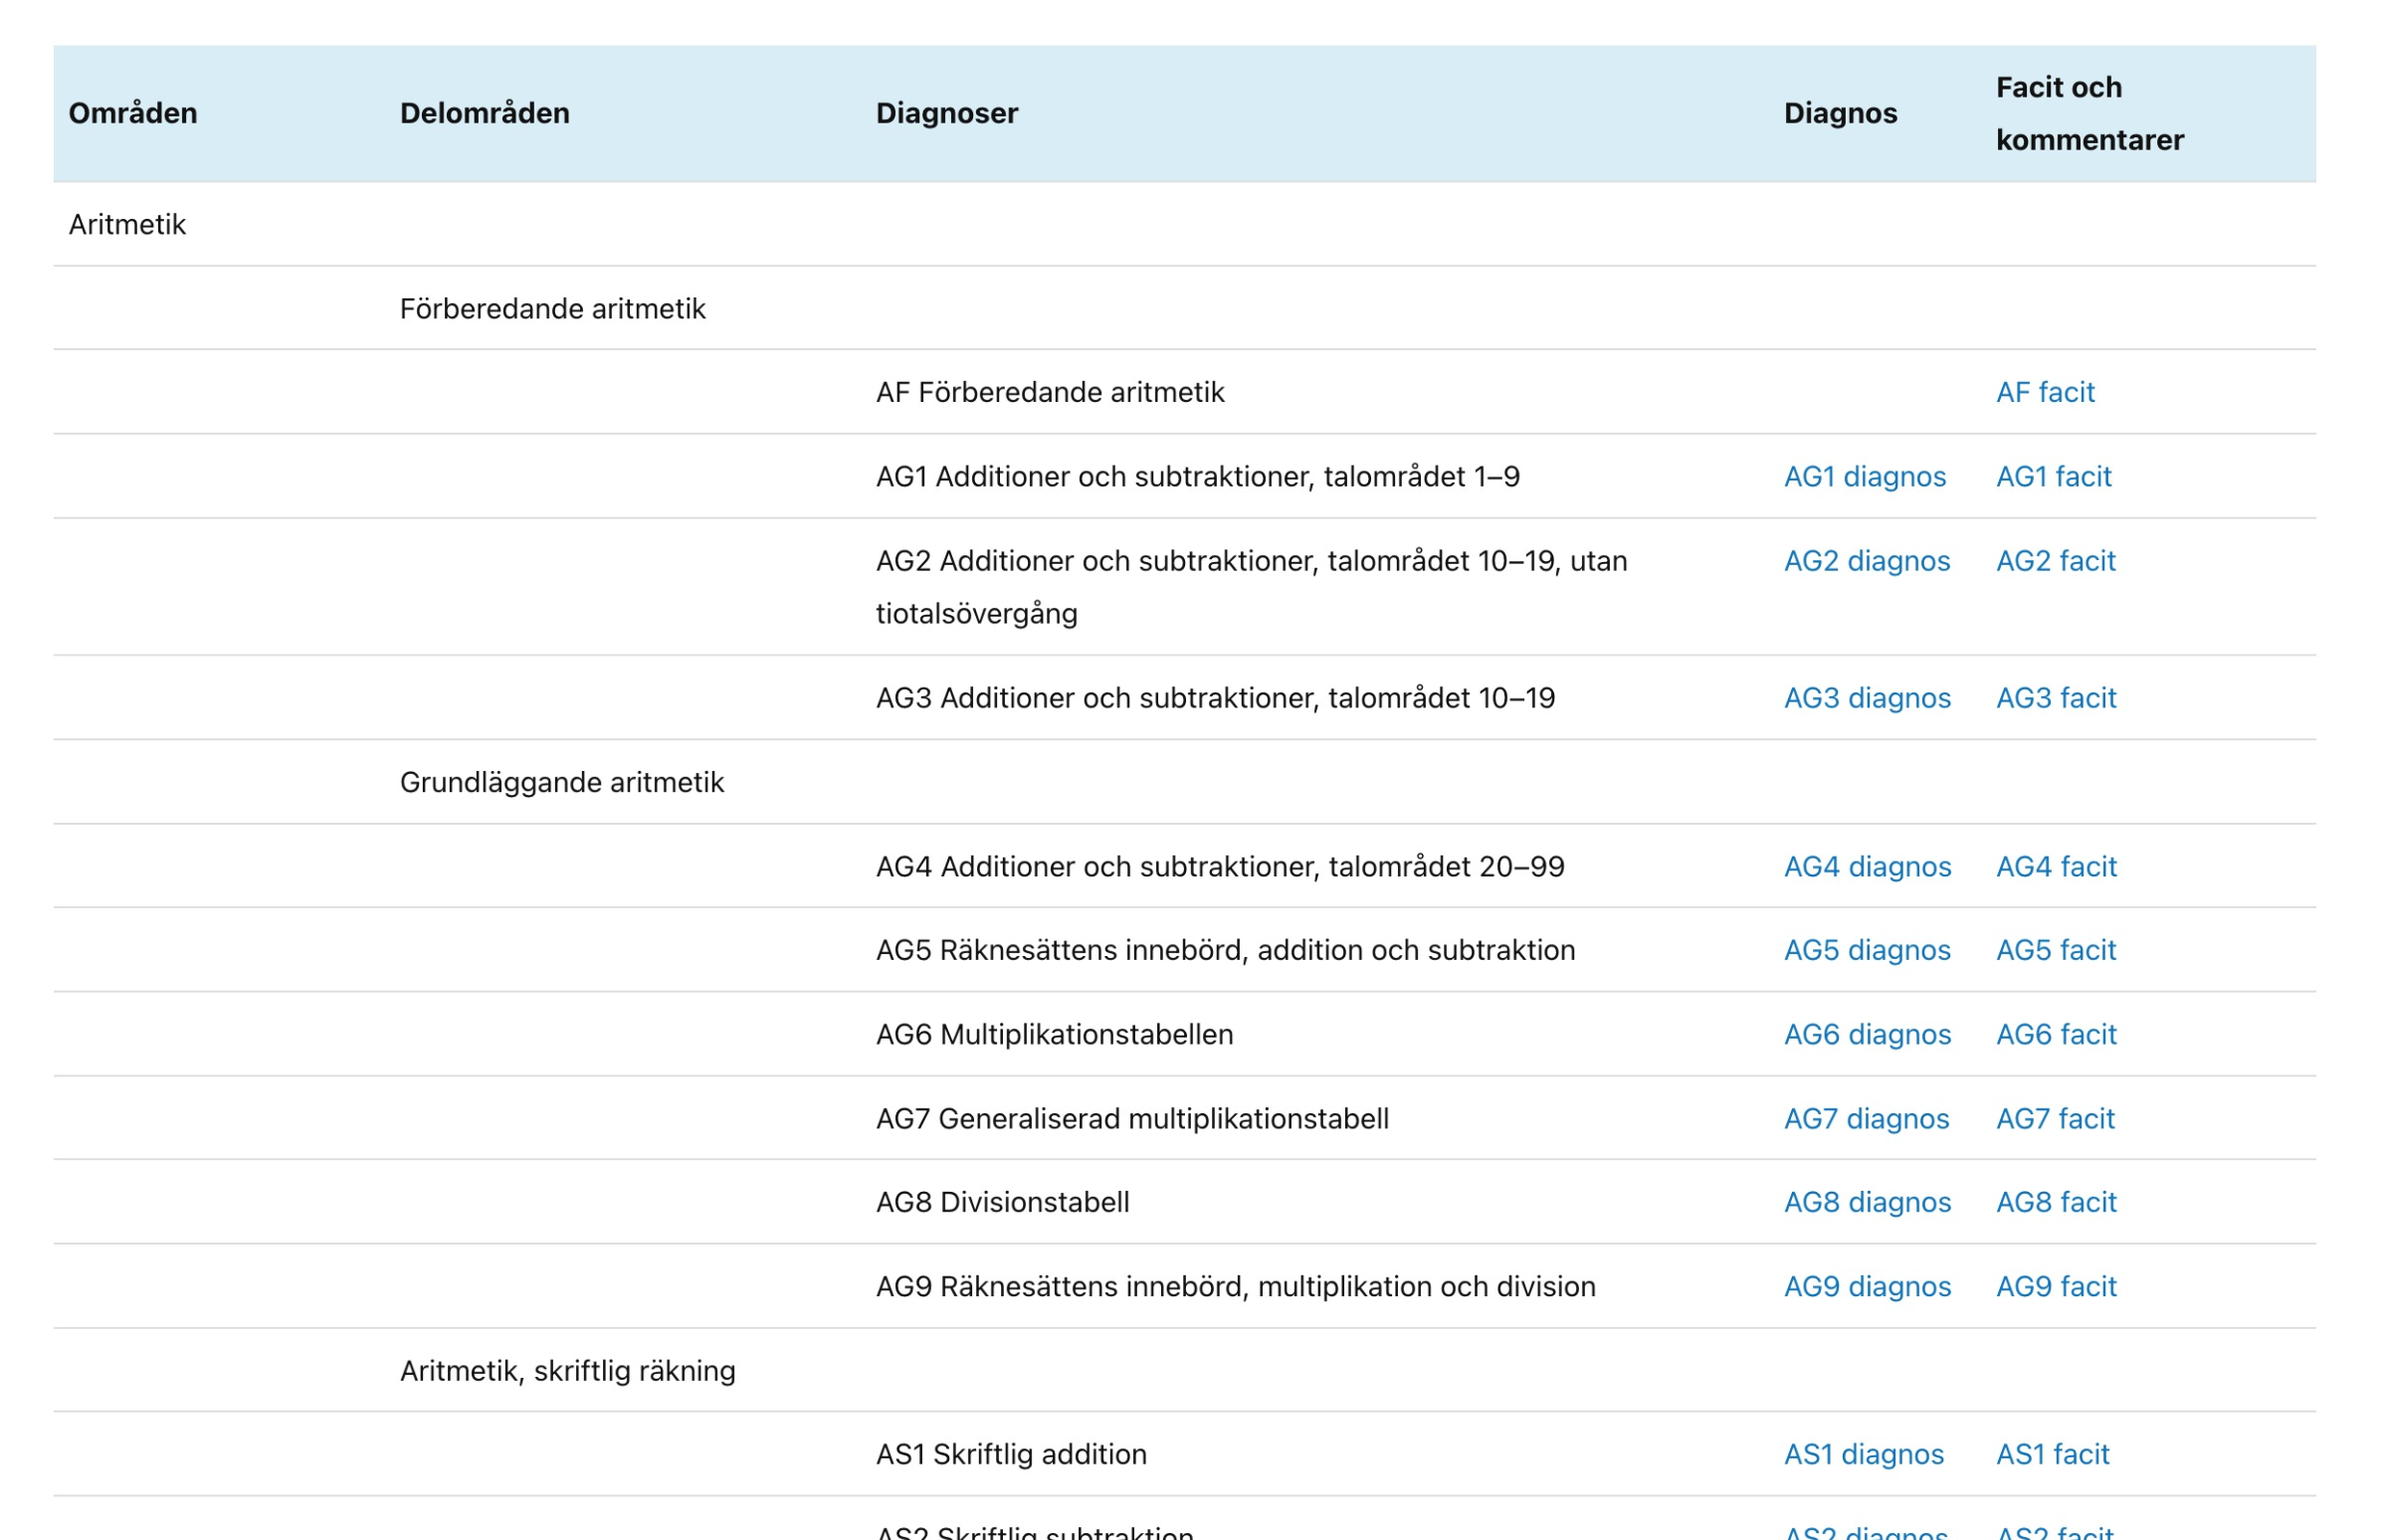Open the AG8 diagnos link
Viewport: 2384px width, 1540px height.
pos(1867,1201)
